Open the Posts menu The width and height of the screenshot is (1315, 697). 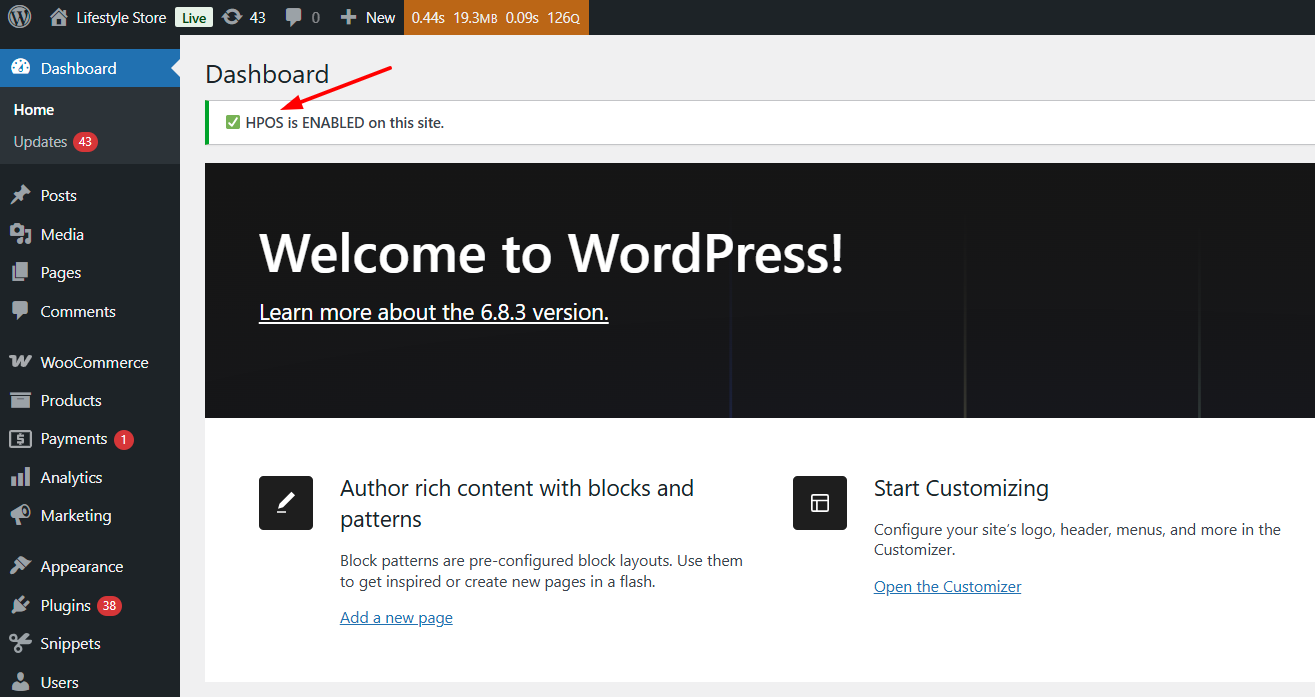(x=58, y=195)
